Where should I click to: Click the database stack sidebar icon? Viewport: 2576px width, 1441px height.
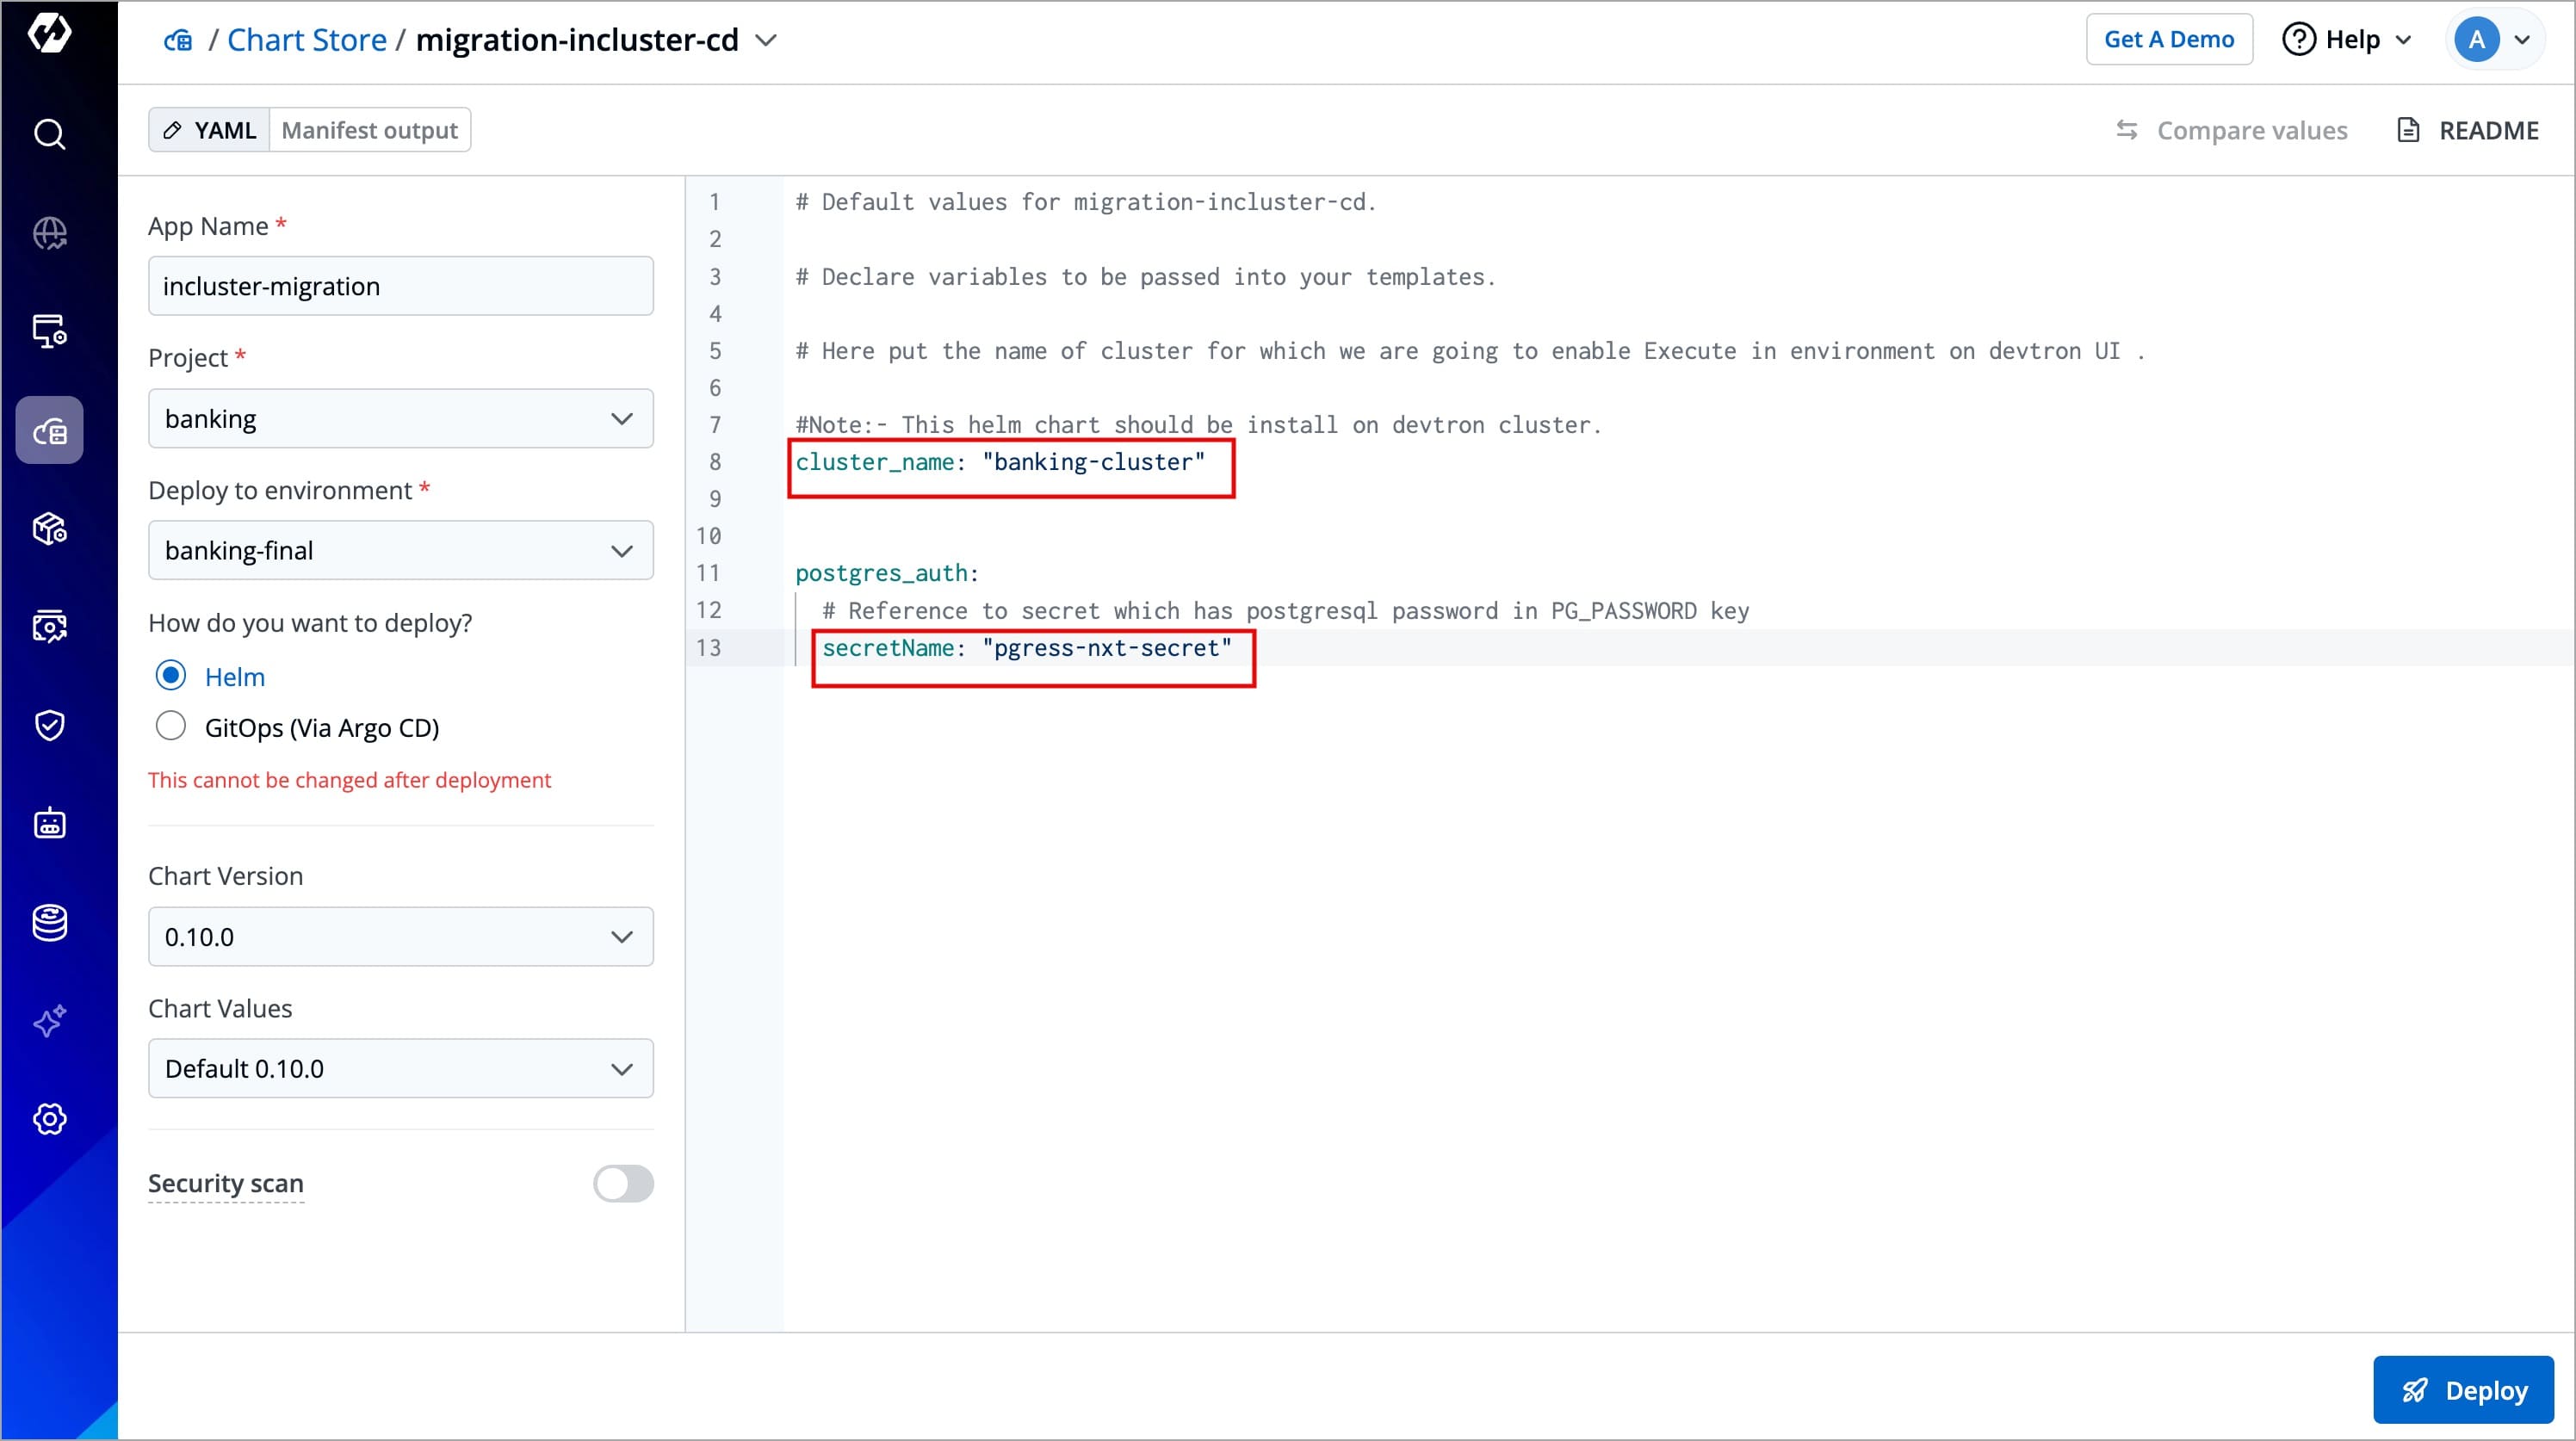click(50, 922)
